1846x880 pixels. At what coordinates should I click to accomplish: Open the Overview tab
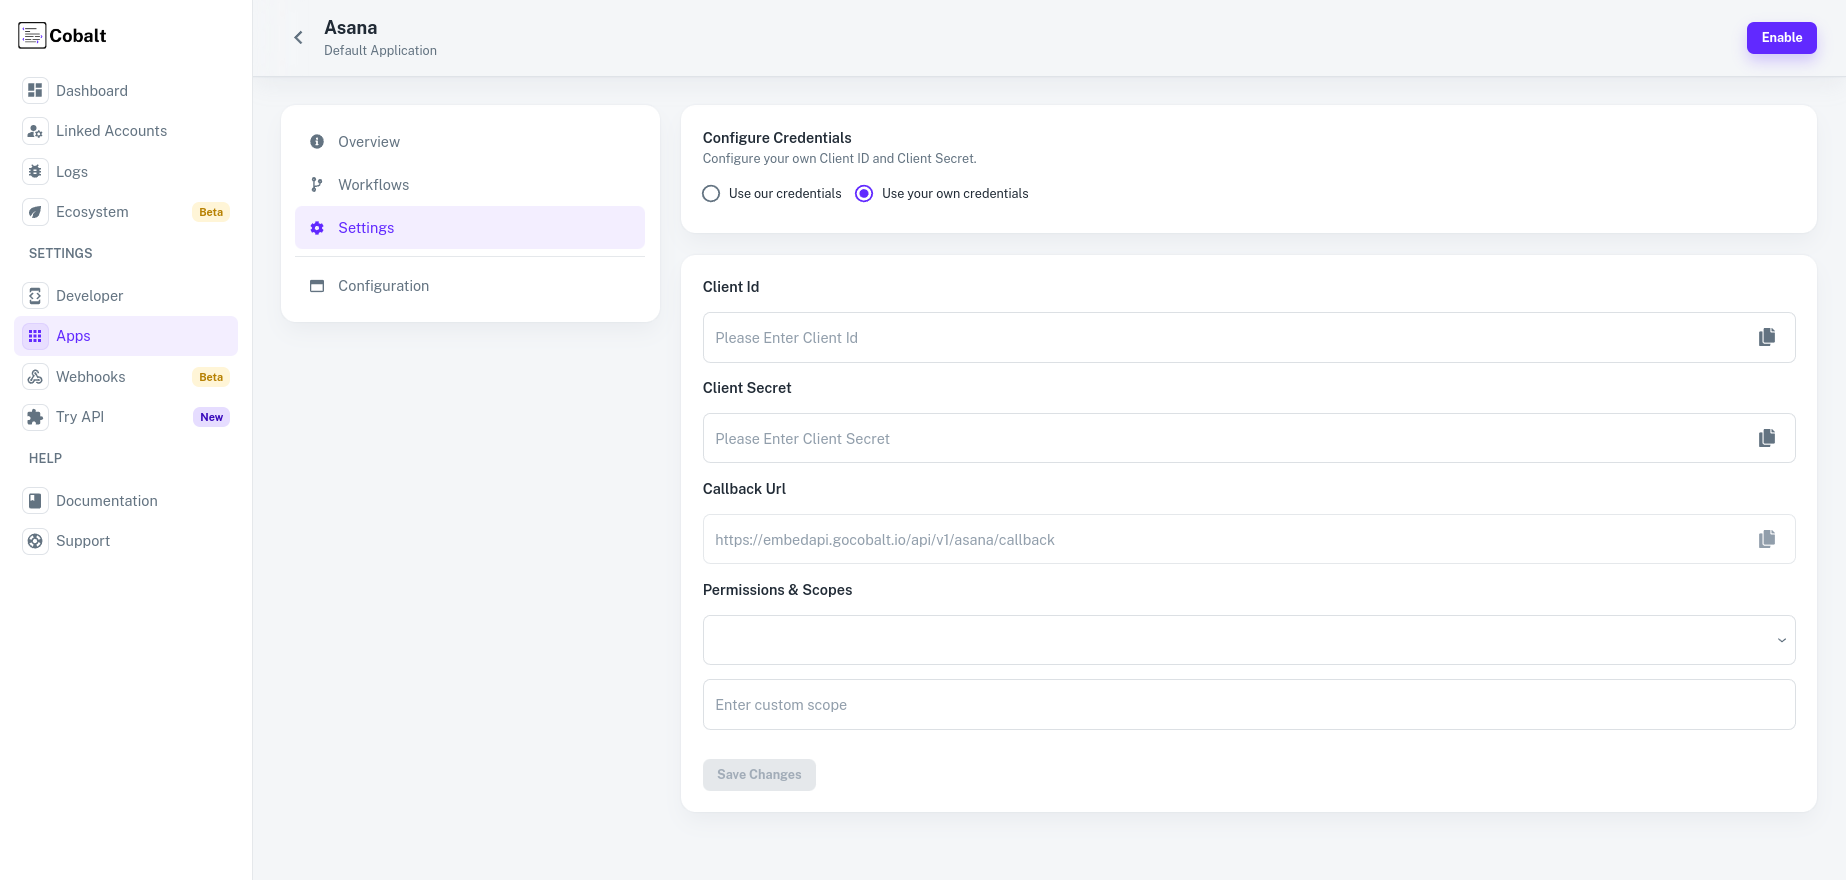click(x=470, y=142)
